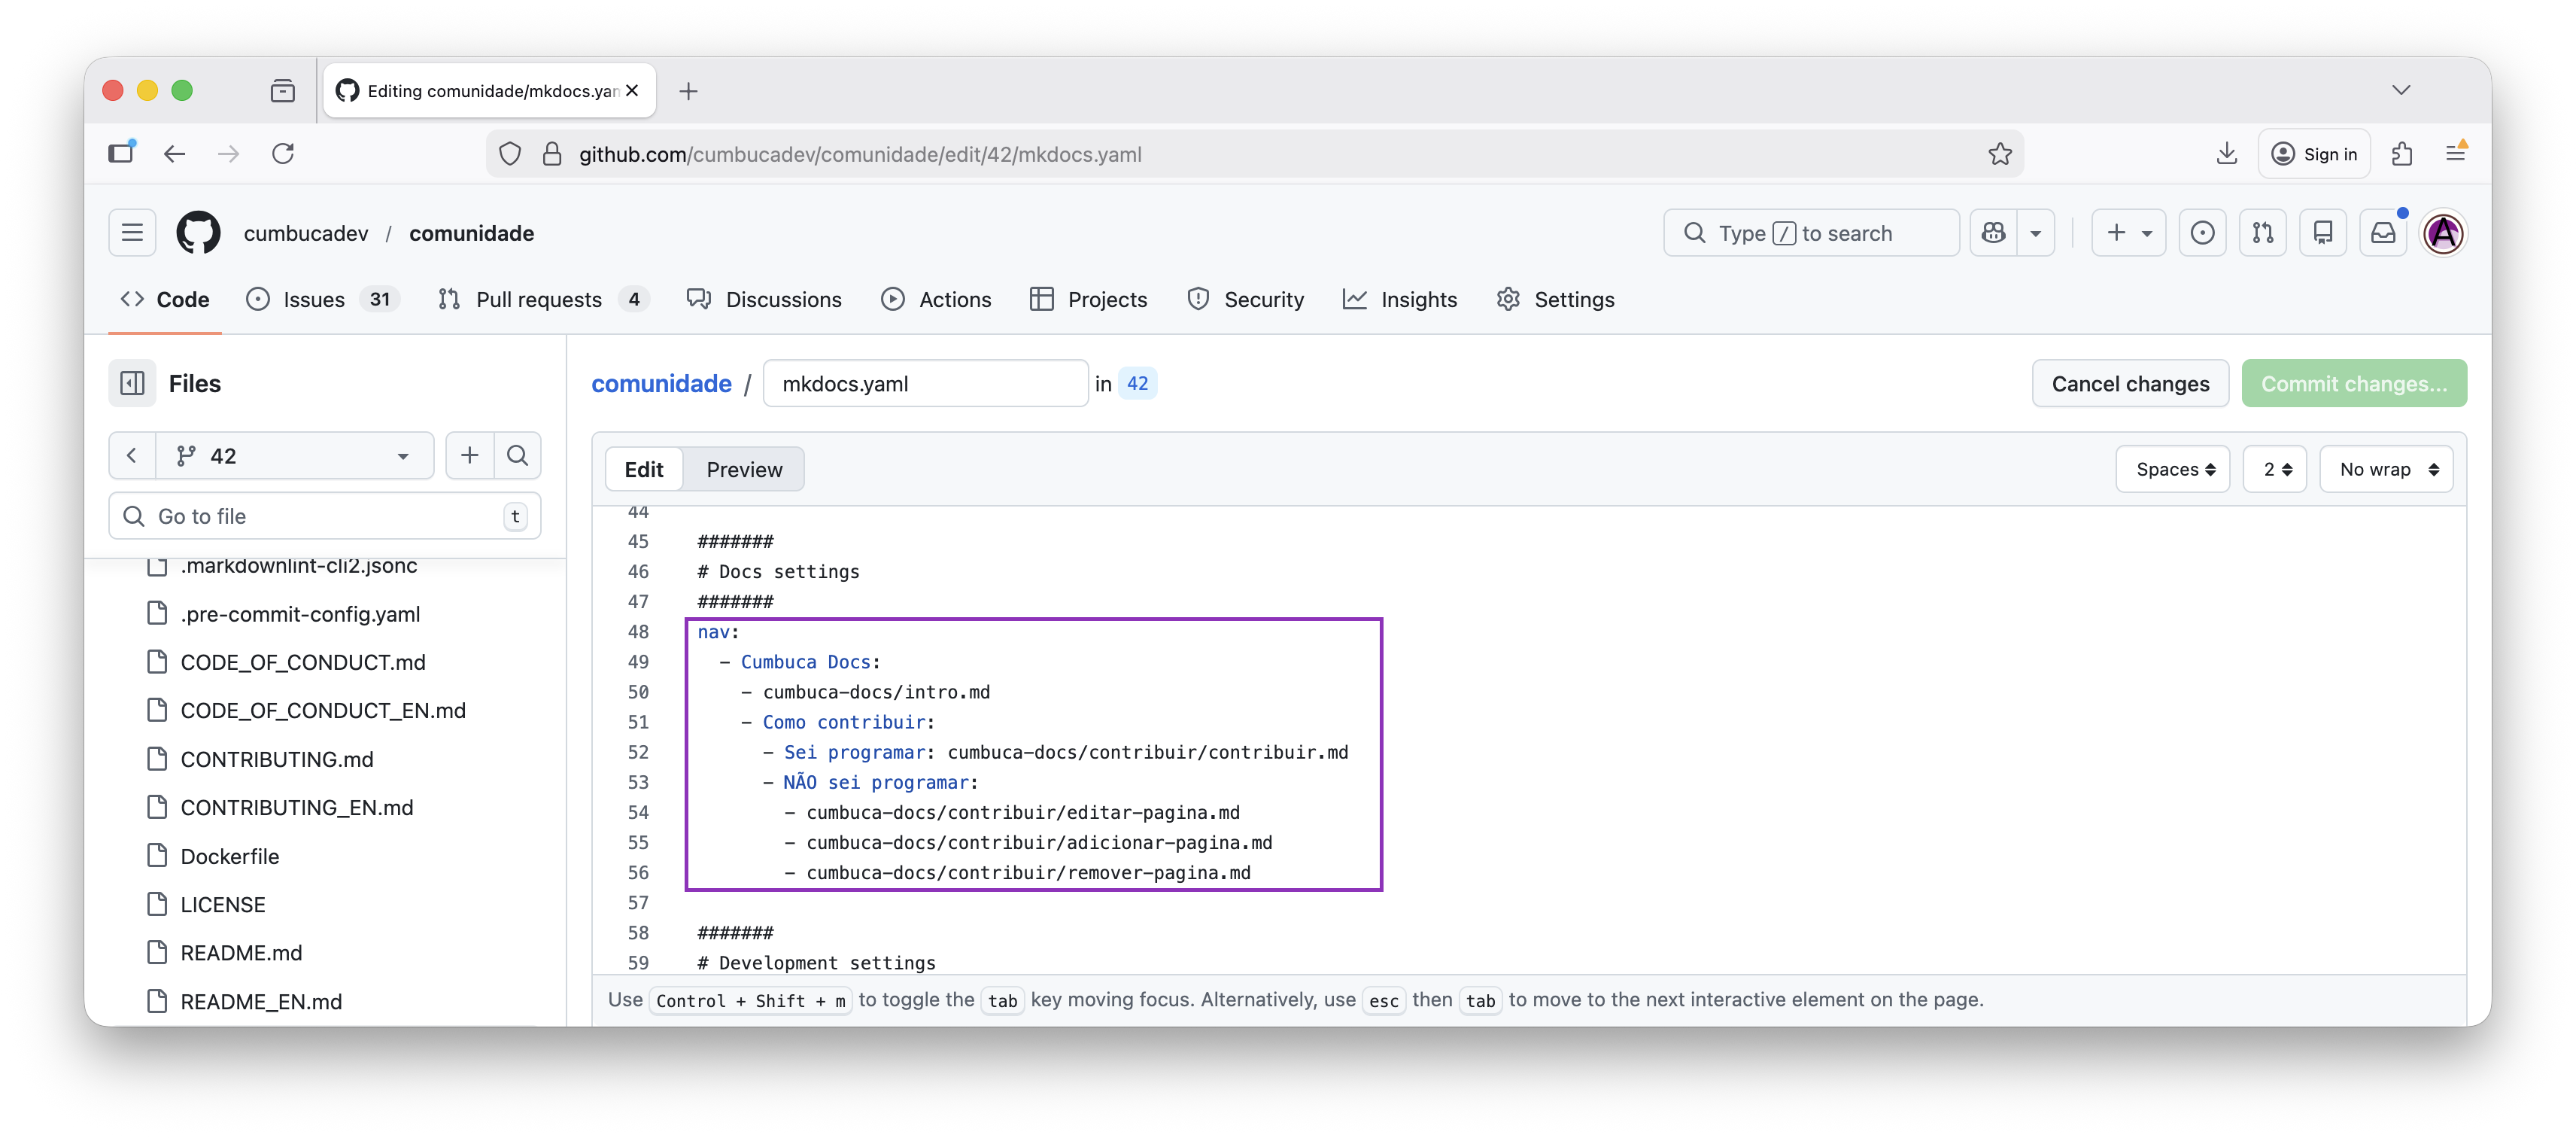The width and height of the screenshot is (2576, 1138).
Task: Open the Issues circle icon in header
Action: pos(2202,233)
